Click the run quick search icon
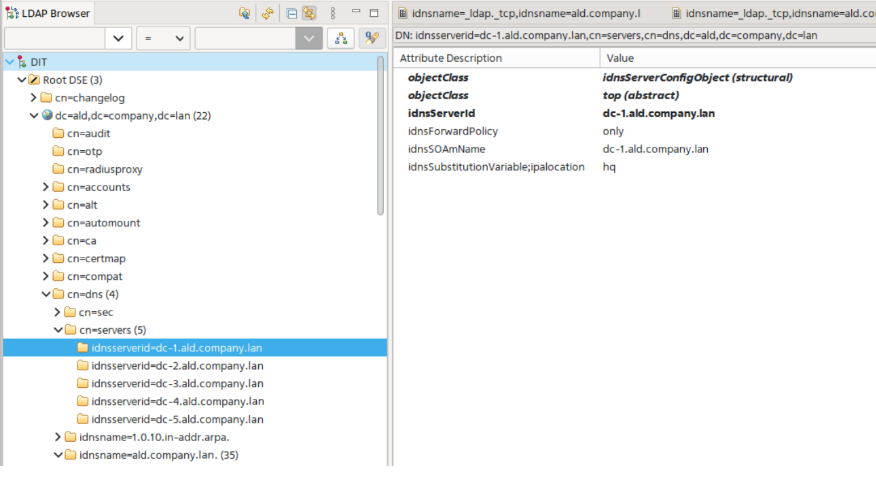 (x=371, y=38)
